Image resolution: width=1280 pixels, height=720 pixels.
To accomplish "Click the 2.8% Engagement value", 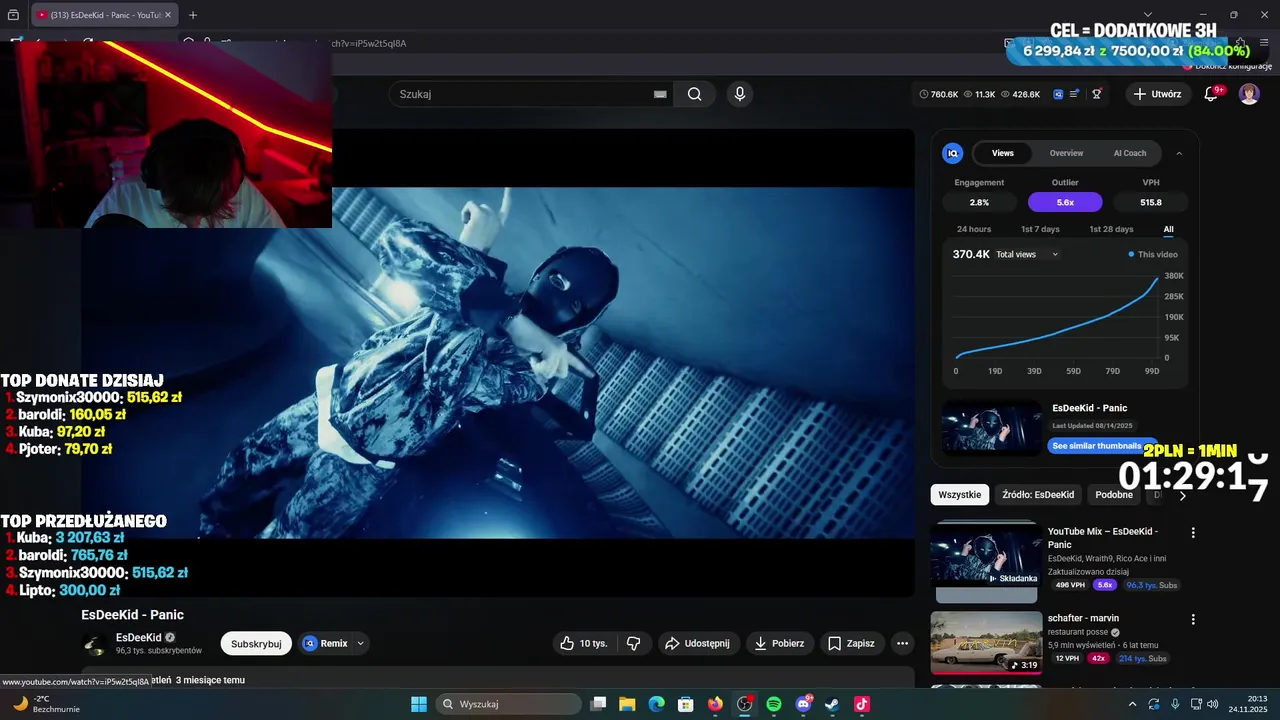I will point(979,202).
